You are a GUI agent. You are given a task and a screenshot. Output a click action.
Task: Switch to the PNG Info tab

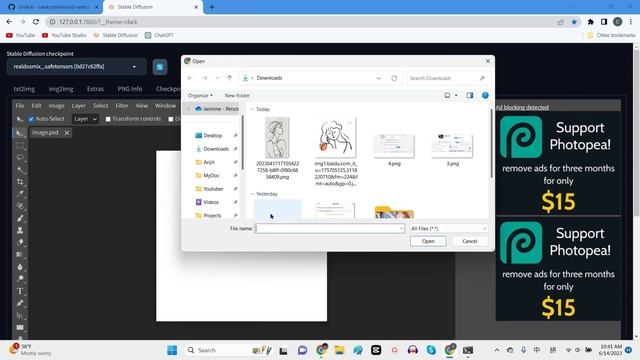point(130,89)
